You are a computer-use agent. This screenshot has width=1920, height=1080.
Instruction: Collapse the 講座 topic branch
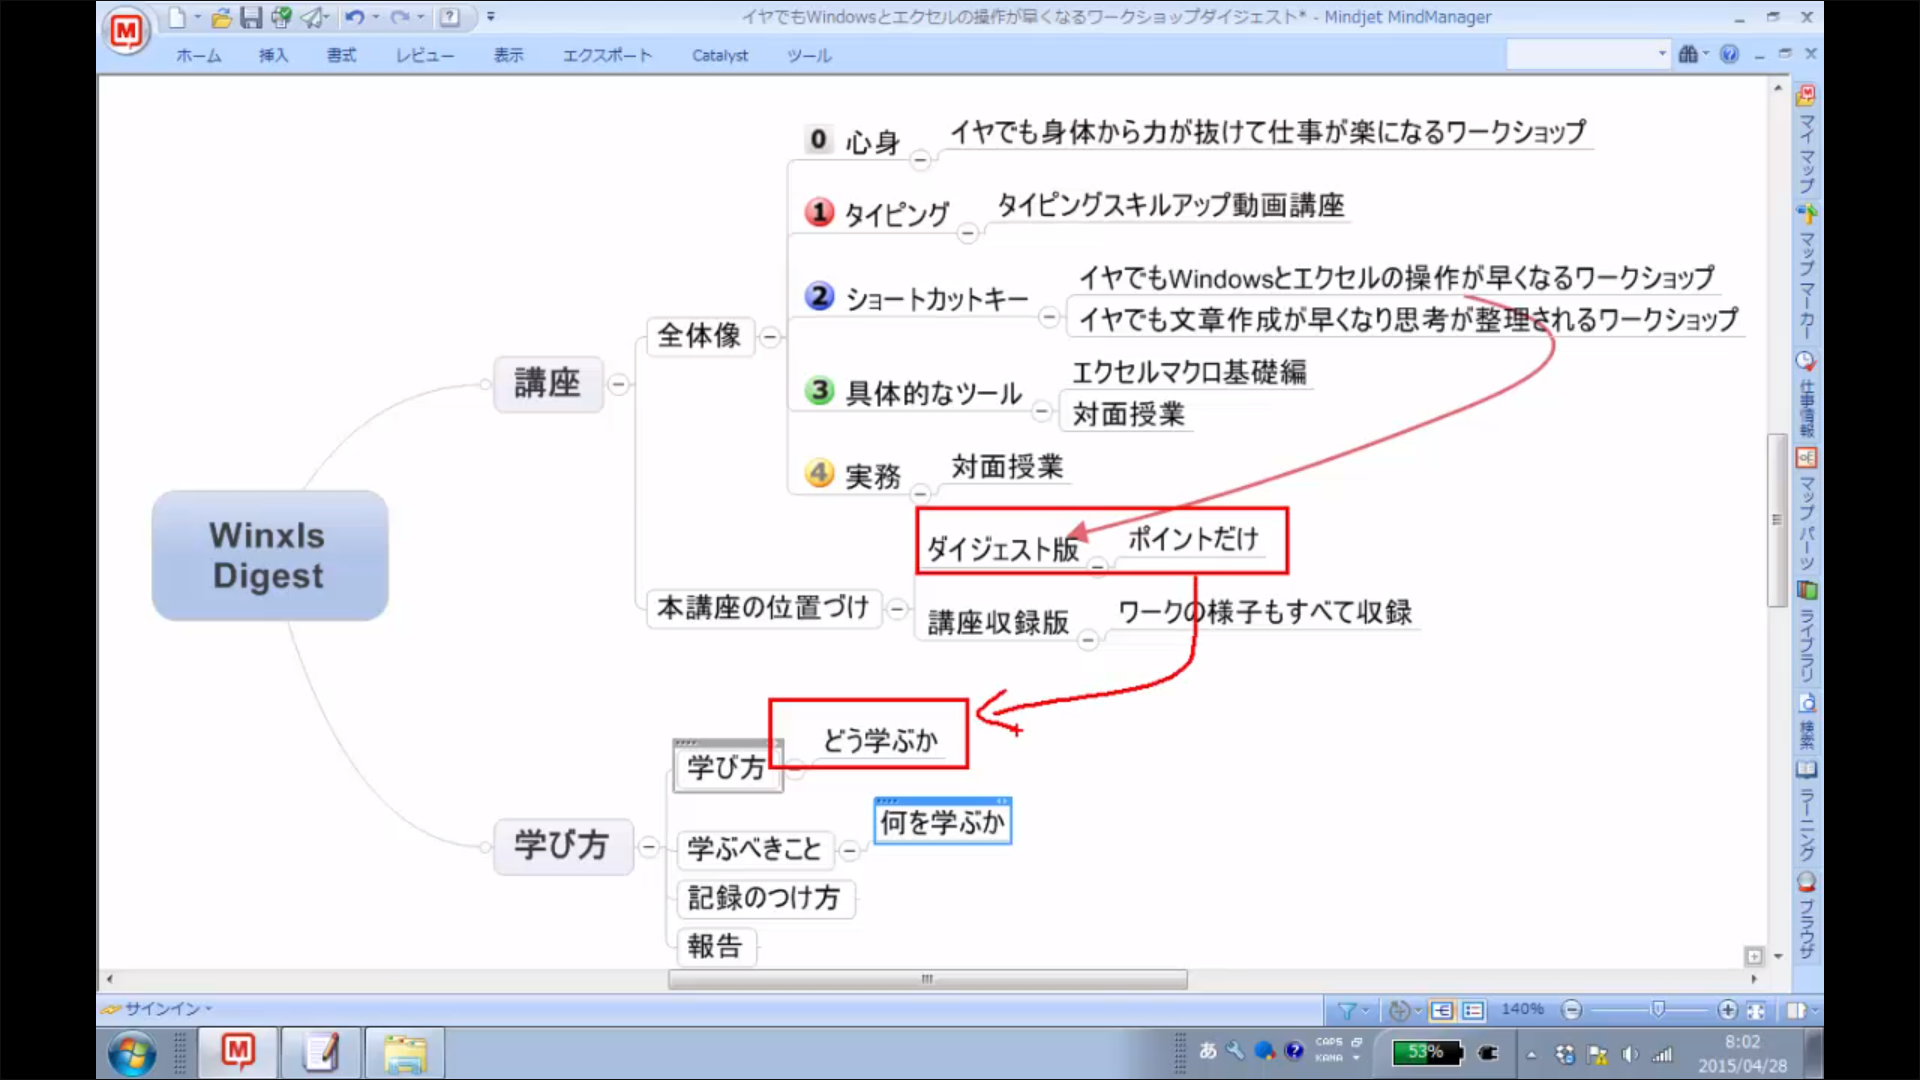click(x=618, y=384)
